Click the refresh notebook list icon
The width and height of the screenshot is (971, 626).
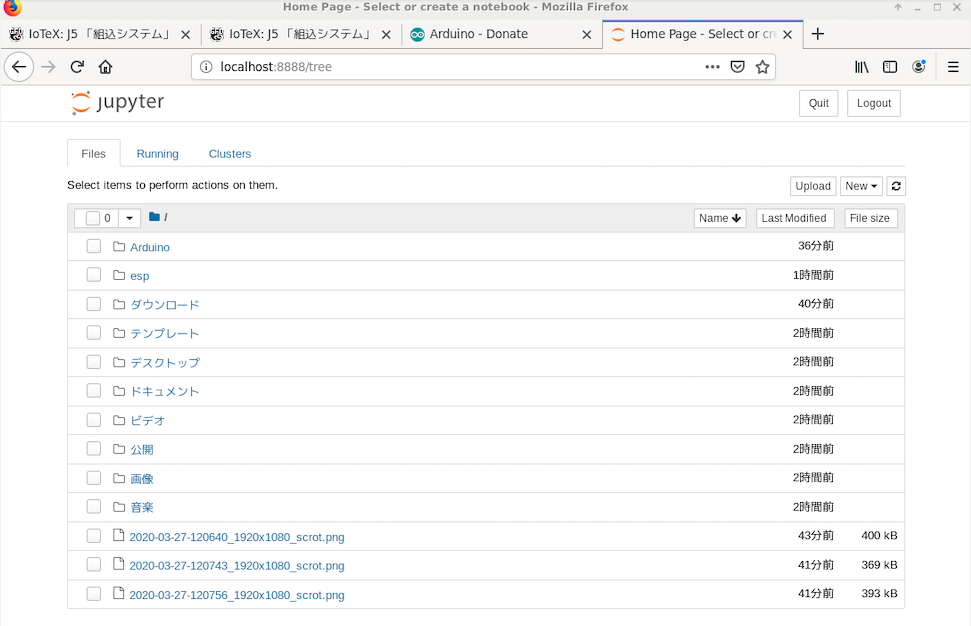point(896,186)
